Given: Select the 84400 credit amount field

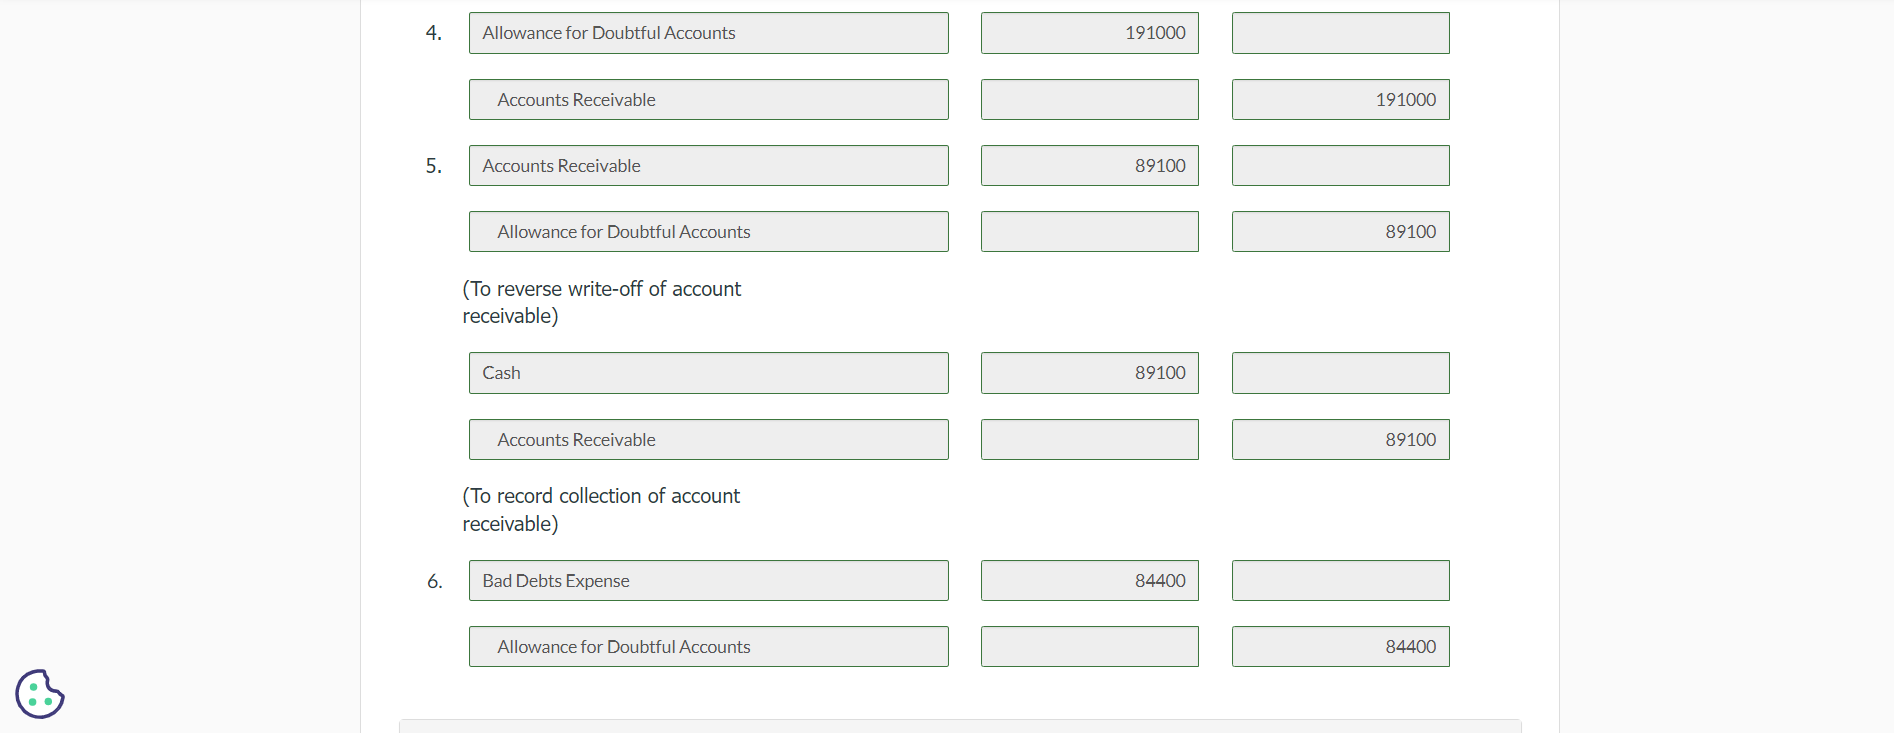Looking at the screenshot, I should 1340,646.
